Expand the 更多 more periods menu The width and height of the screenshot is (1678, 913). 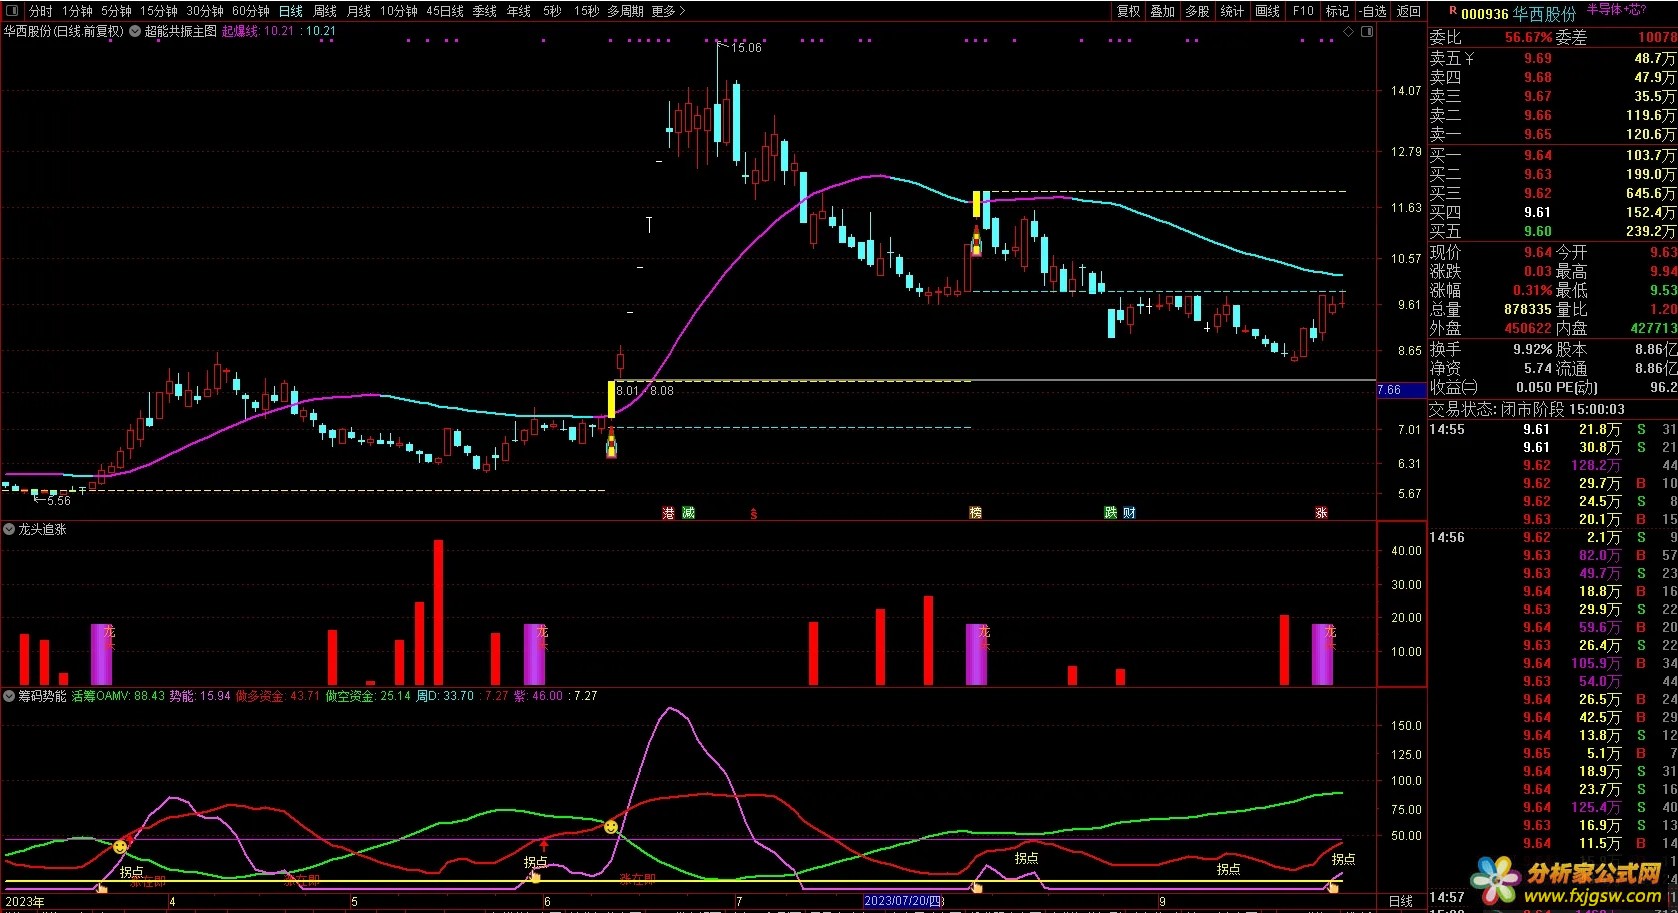click(x=668, y=11)
